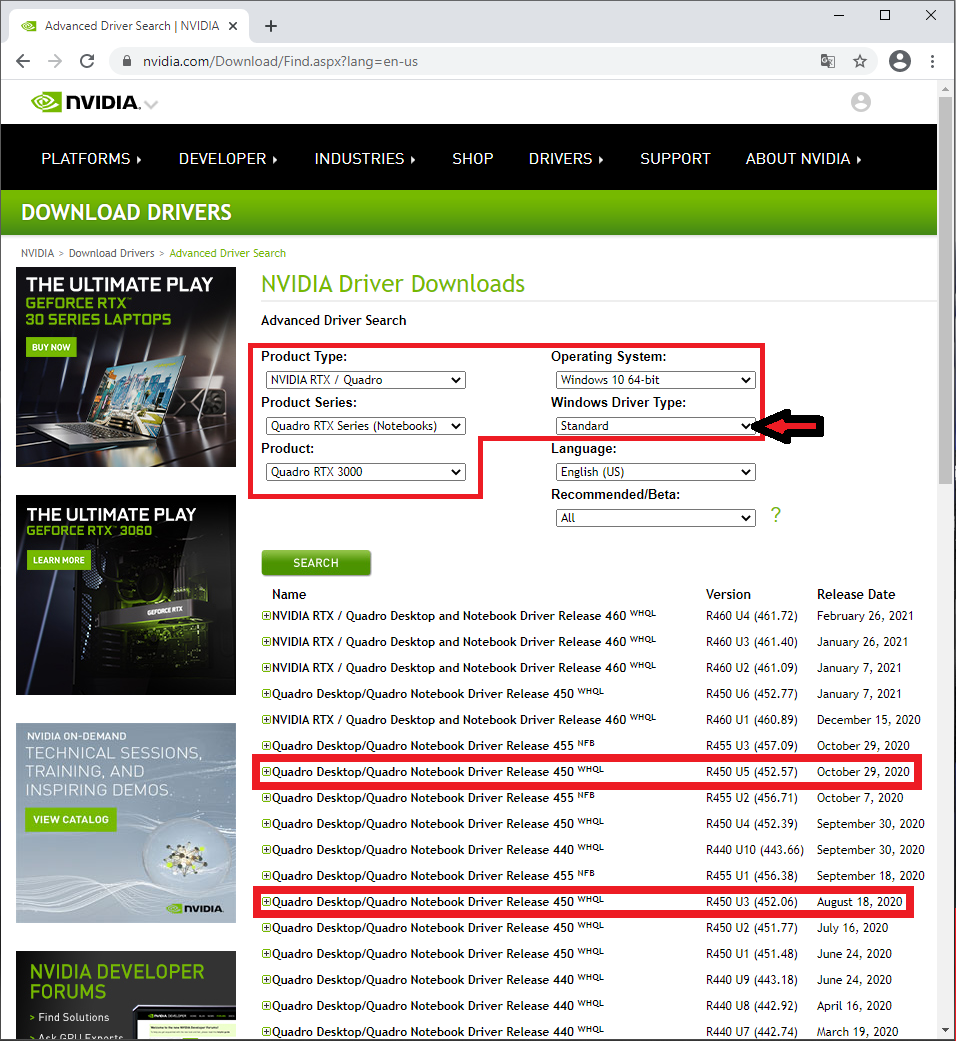Expand R440 U10 (443.66) driver row

coord(266,849)
